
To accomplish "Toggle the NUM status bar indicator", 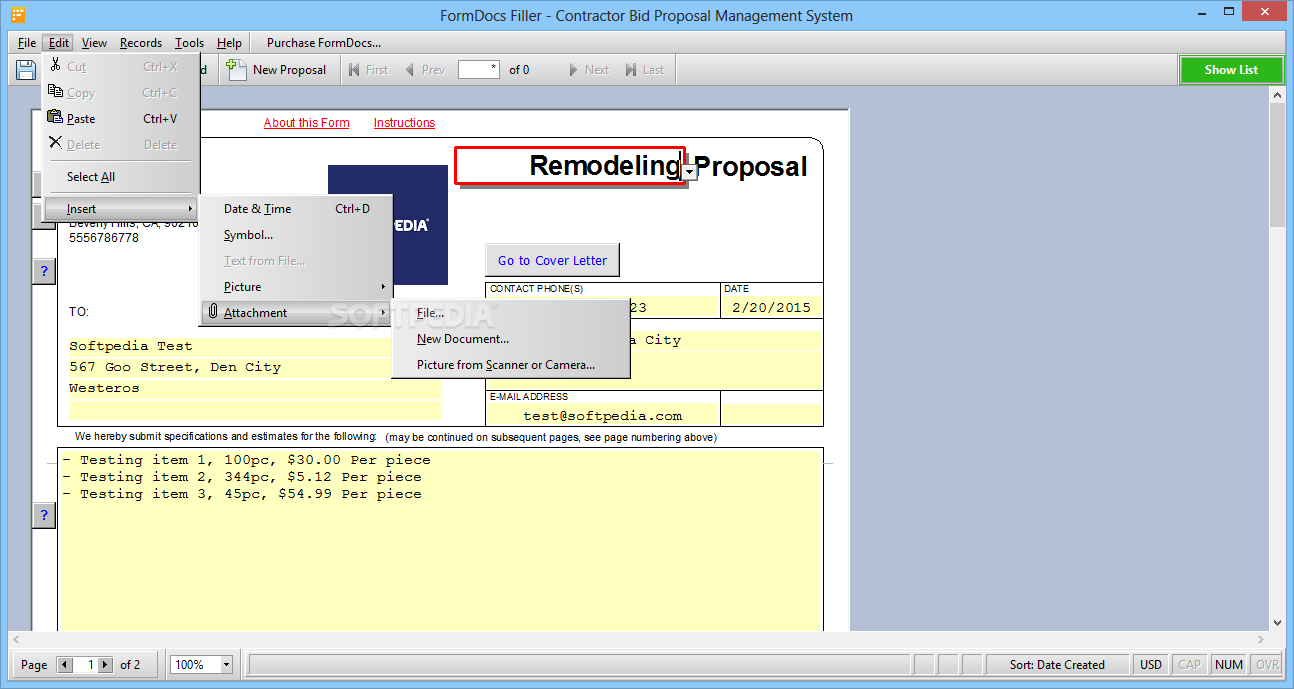I will point(1229,665).
